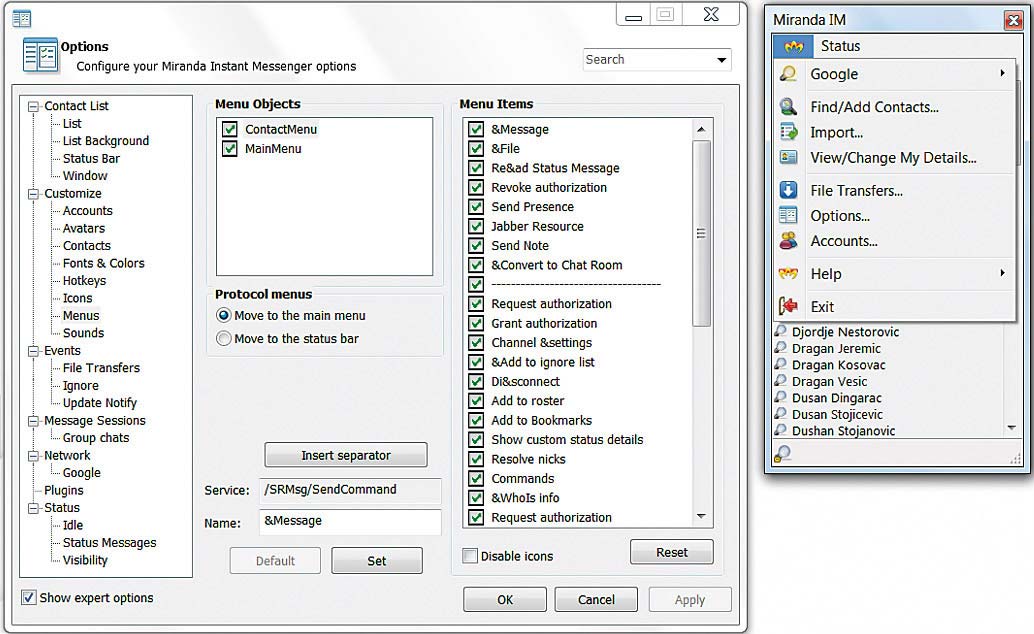Screen dimensions: 1034x634
Task: Click the Status butterfly icon in Miranda IM
Action: click(793, 46)
